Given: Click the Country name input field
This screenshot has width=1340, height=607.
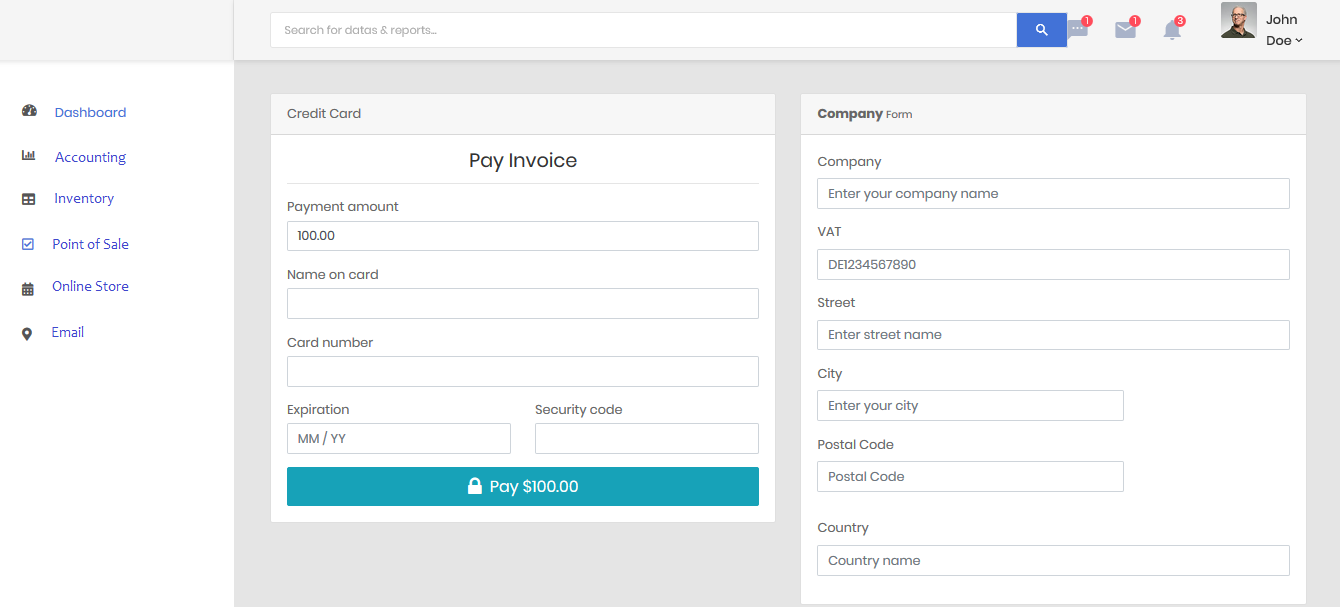Looking at the screenshot, I should [1053, 560].
